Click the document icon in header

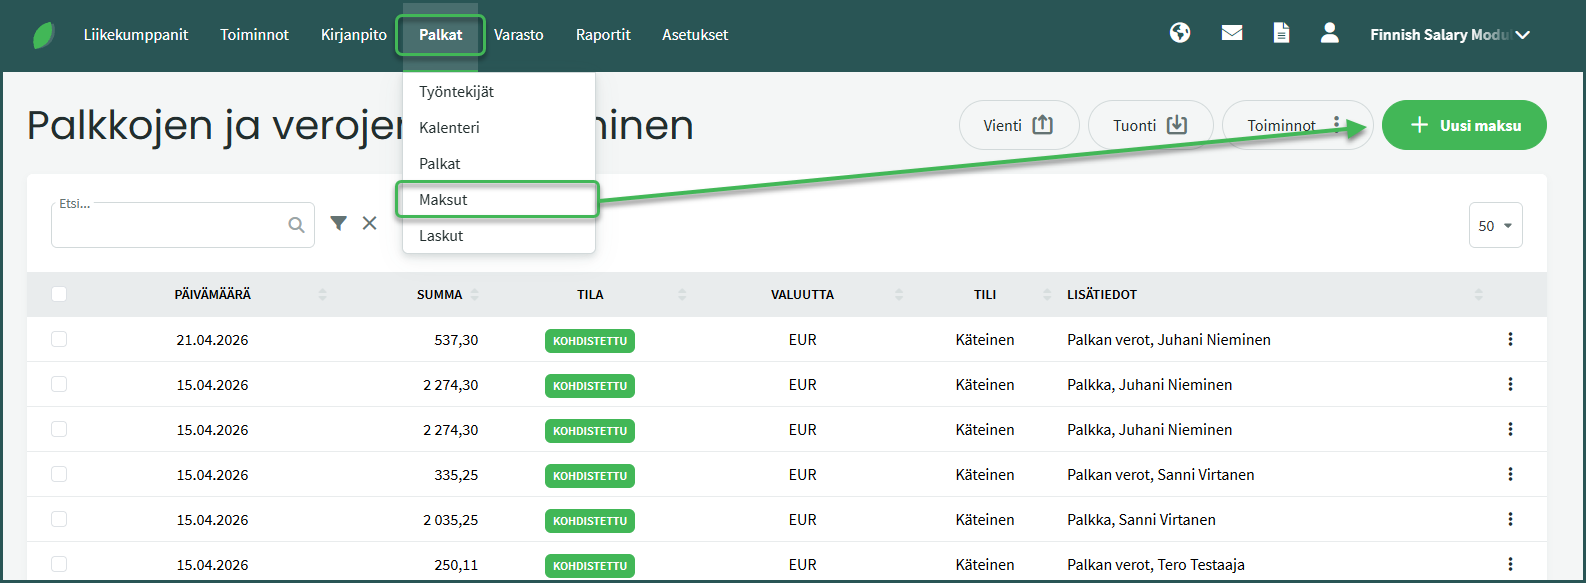coord(1281,34)
